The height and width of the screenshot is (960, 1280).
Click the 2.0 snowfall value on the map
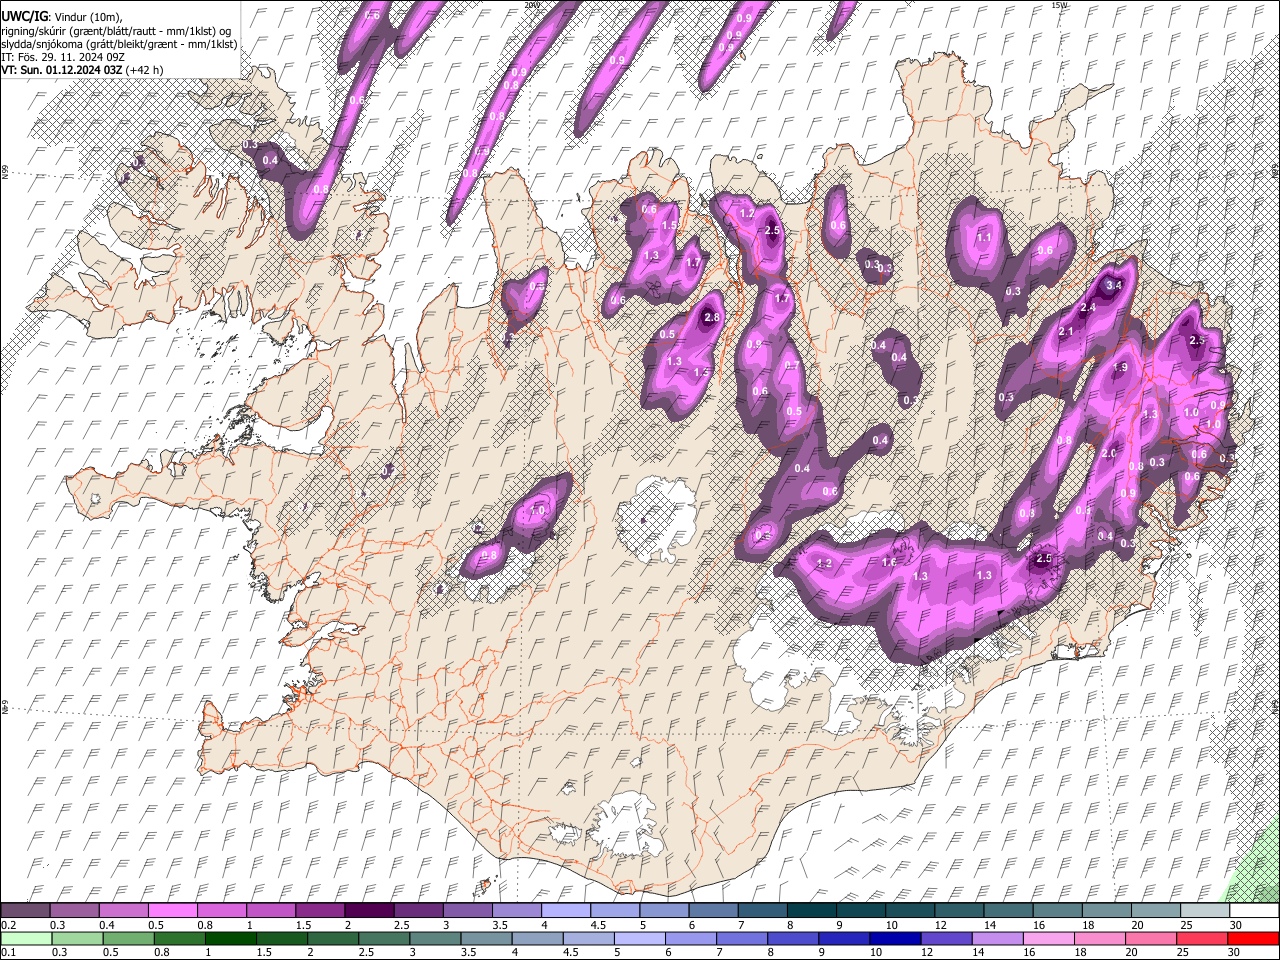1109,453
